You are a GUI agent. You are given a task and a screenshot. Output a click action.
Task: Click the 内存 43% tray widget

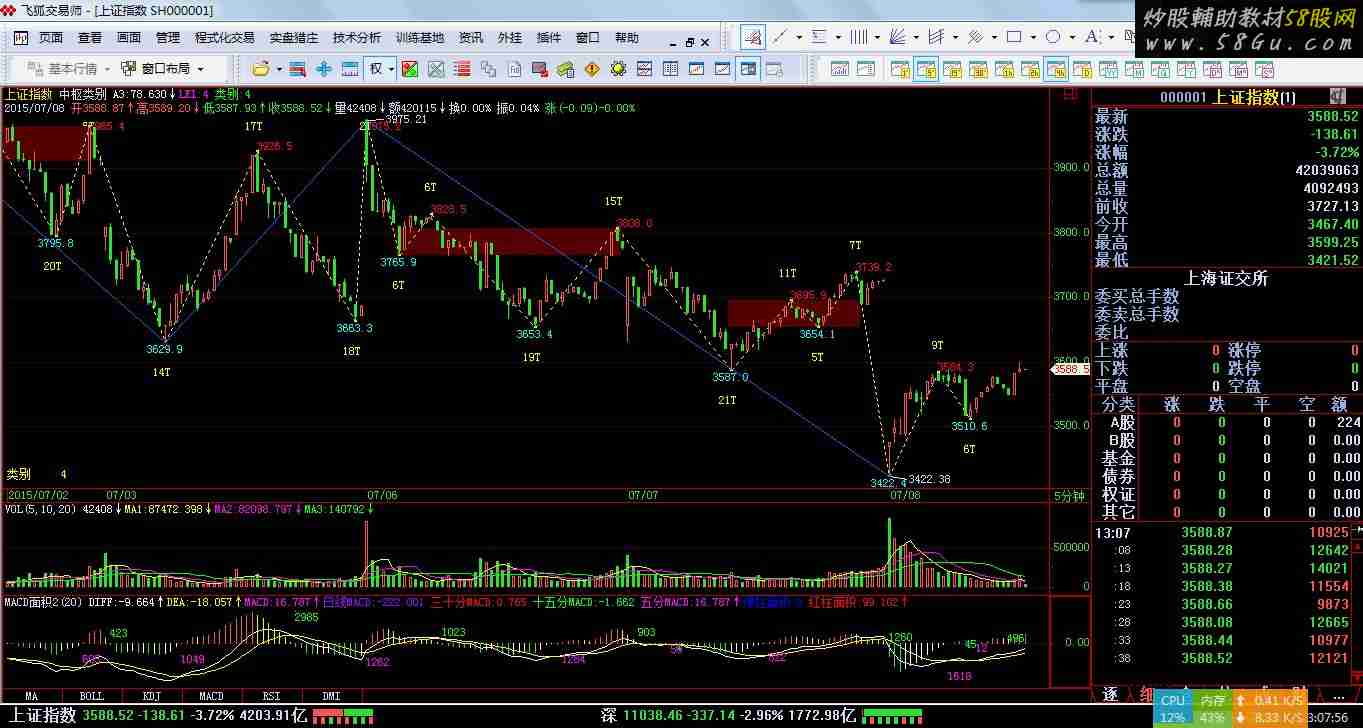click(x=1212, y=709)
